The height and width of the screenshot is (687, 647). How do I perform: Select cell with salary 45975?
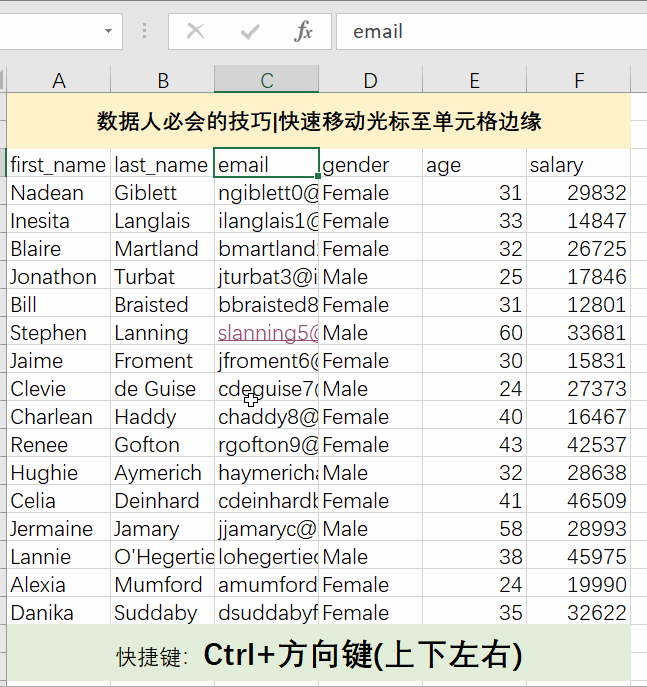coord(579,556)
